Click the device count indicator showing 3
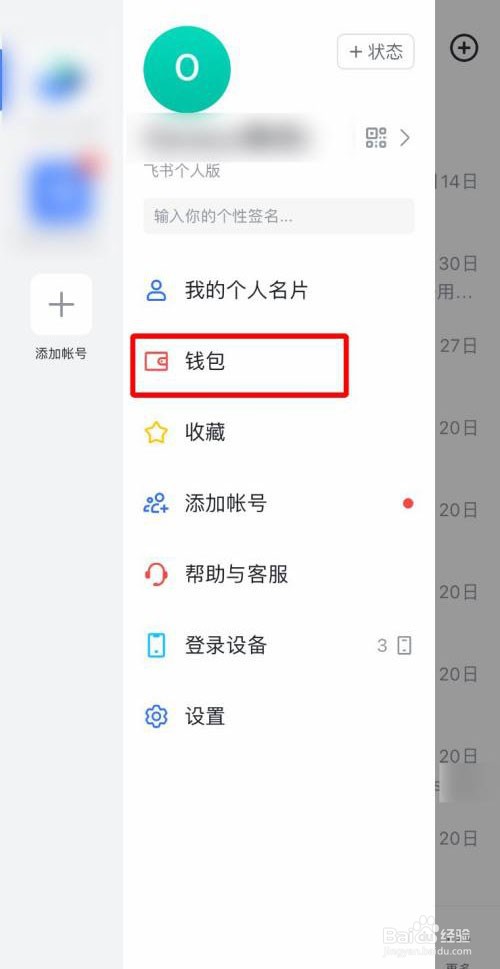The width and height of the screenshot is (500, 969). pos(394,646)
